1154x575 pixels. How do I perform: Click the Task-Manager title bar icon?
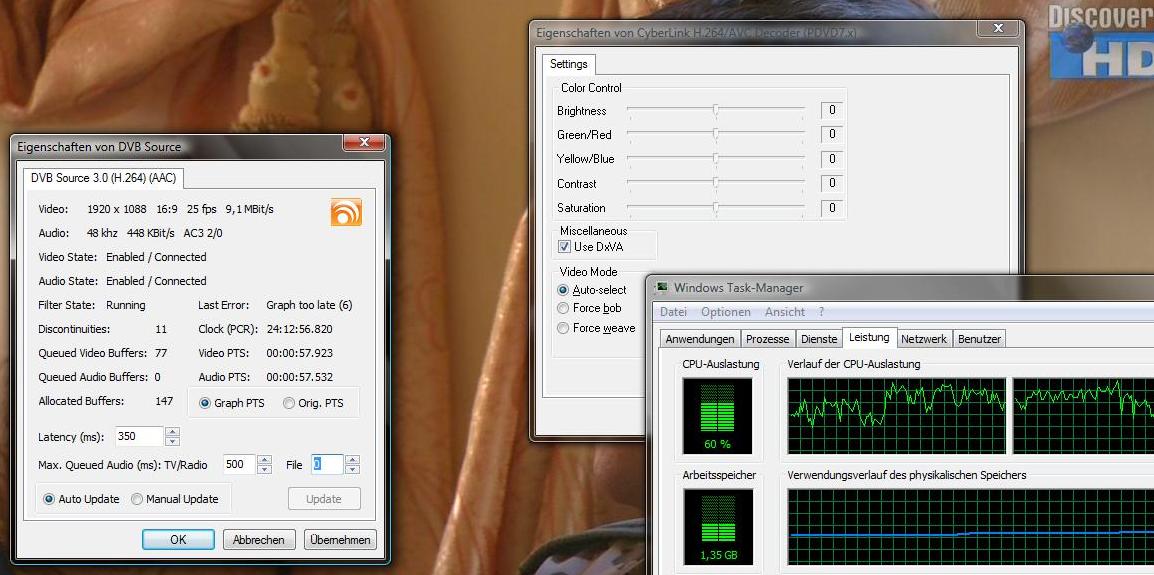tap(662, 288)
